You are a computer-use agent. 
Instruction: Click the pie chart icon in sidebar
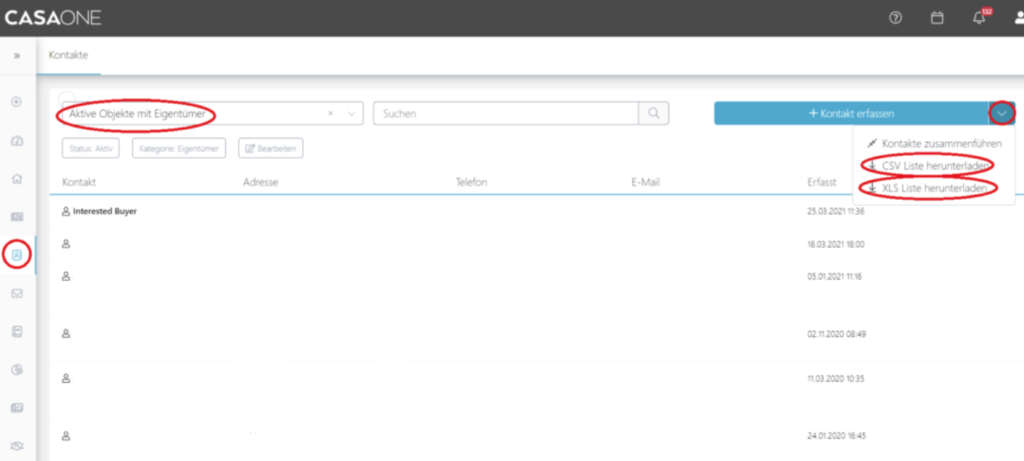(17, 369)
